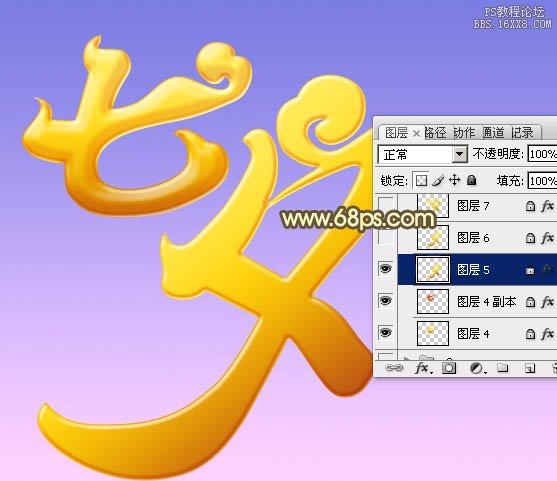This screenshot has width=557, height=481.
Task: Open the 动作 (Actions) tab
Action: click(x=464, y=133)
